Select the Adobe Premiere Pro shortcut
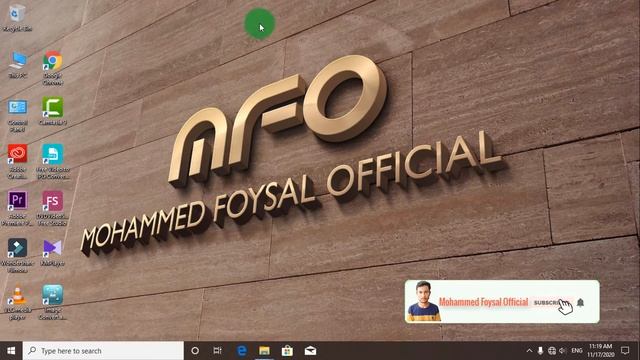640x360 pixels. click(x=18, y=208)
